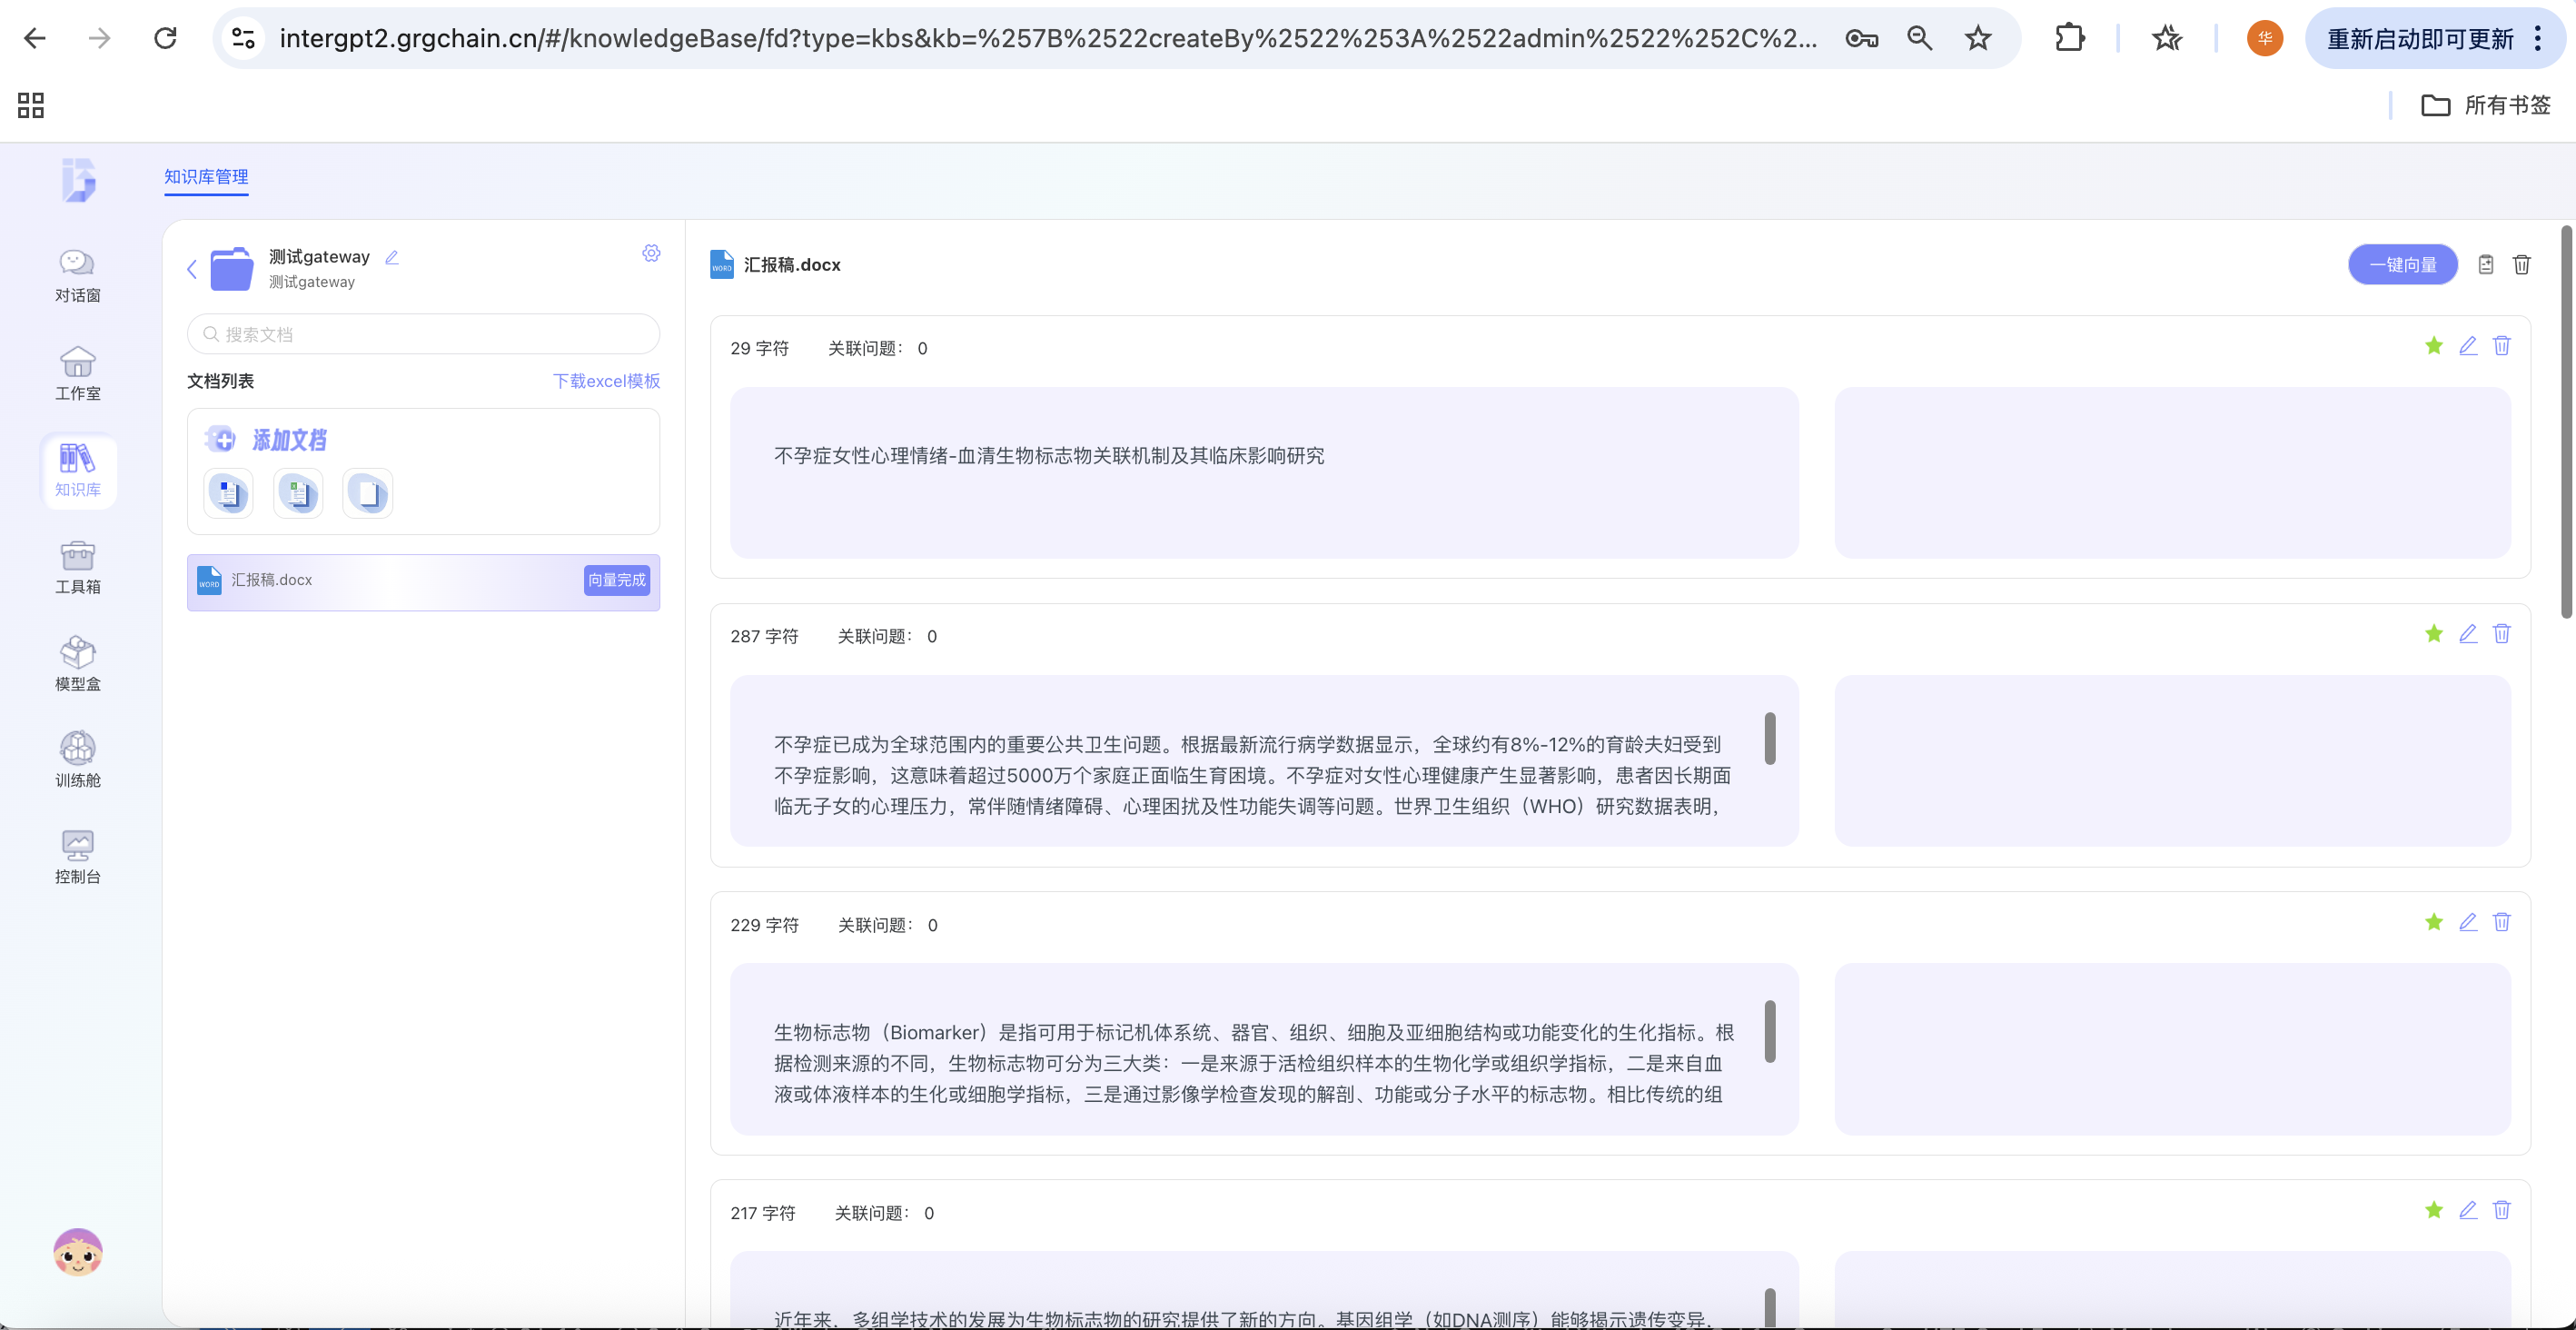The width and height of the screenshot is (2576, 1330).
Task: Open the 工作室 studio sidebar item
Action: coord(77,374)
